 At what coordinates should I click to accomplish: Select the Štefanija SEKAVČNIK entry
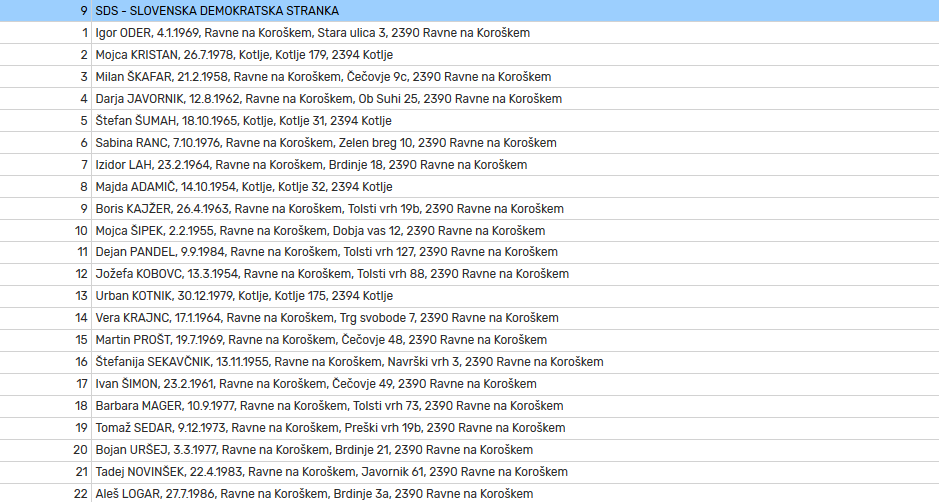coord(470,362)
